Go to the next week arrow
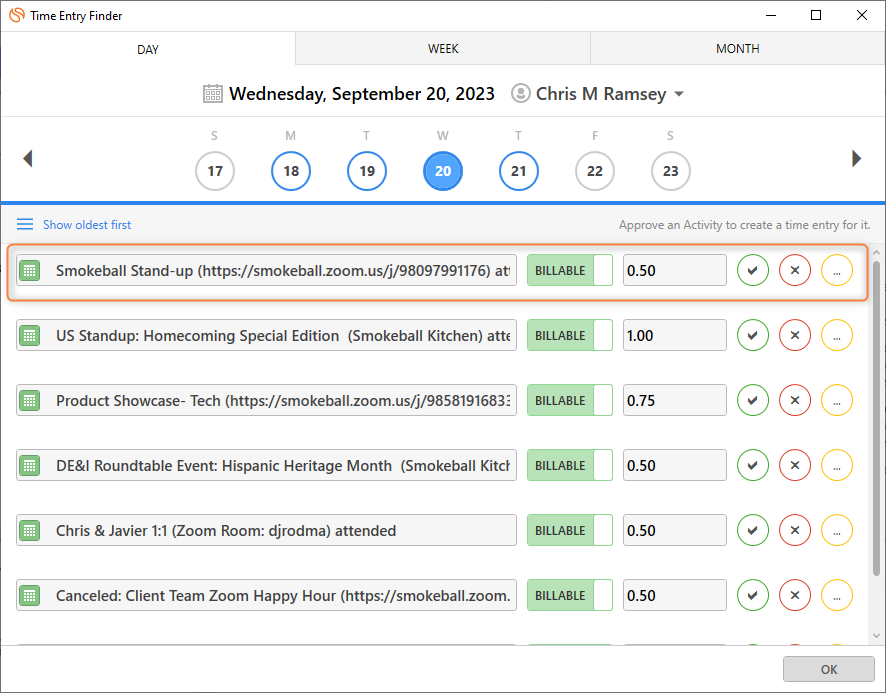The width and height of the screenshot is (886, 693). [x=856, y=158]
